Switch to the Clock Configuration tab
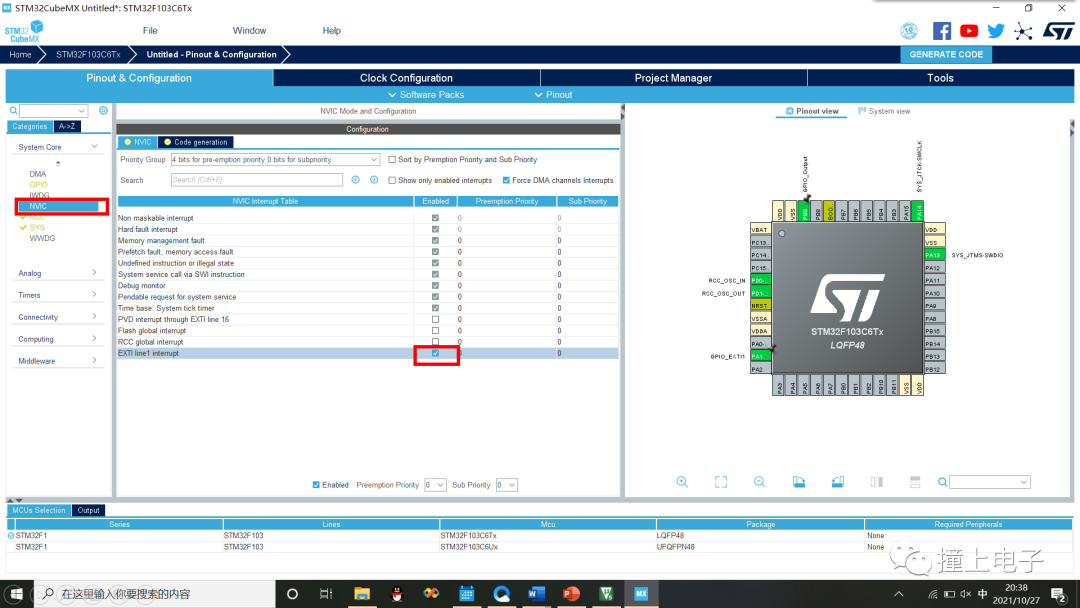Image resolution: width=1080 pixels, height=608 pixels. coord(406,78)
